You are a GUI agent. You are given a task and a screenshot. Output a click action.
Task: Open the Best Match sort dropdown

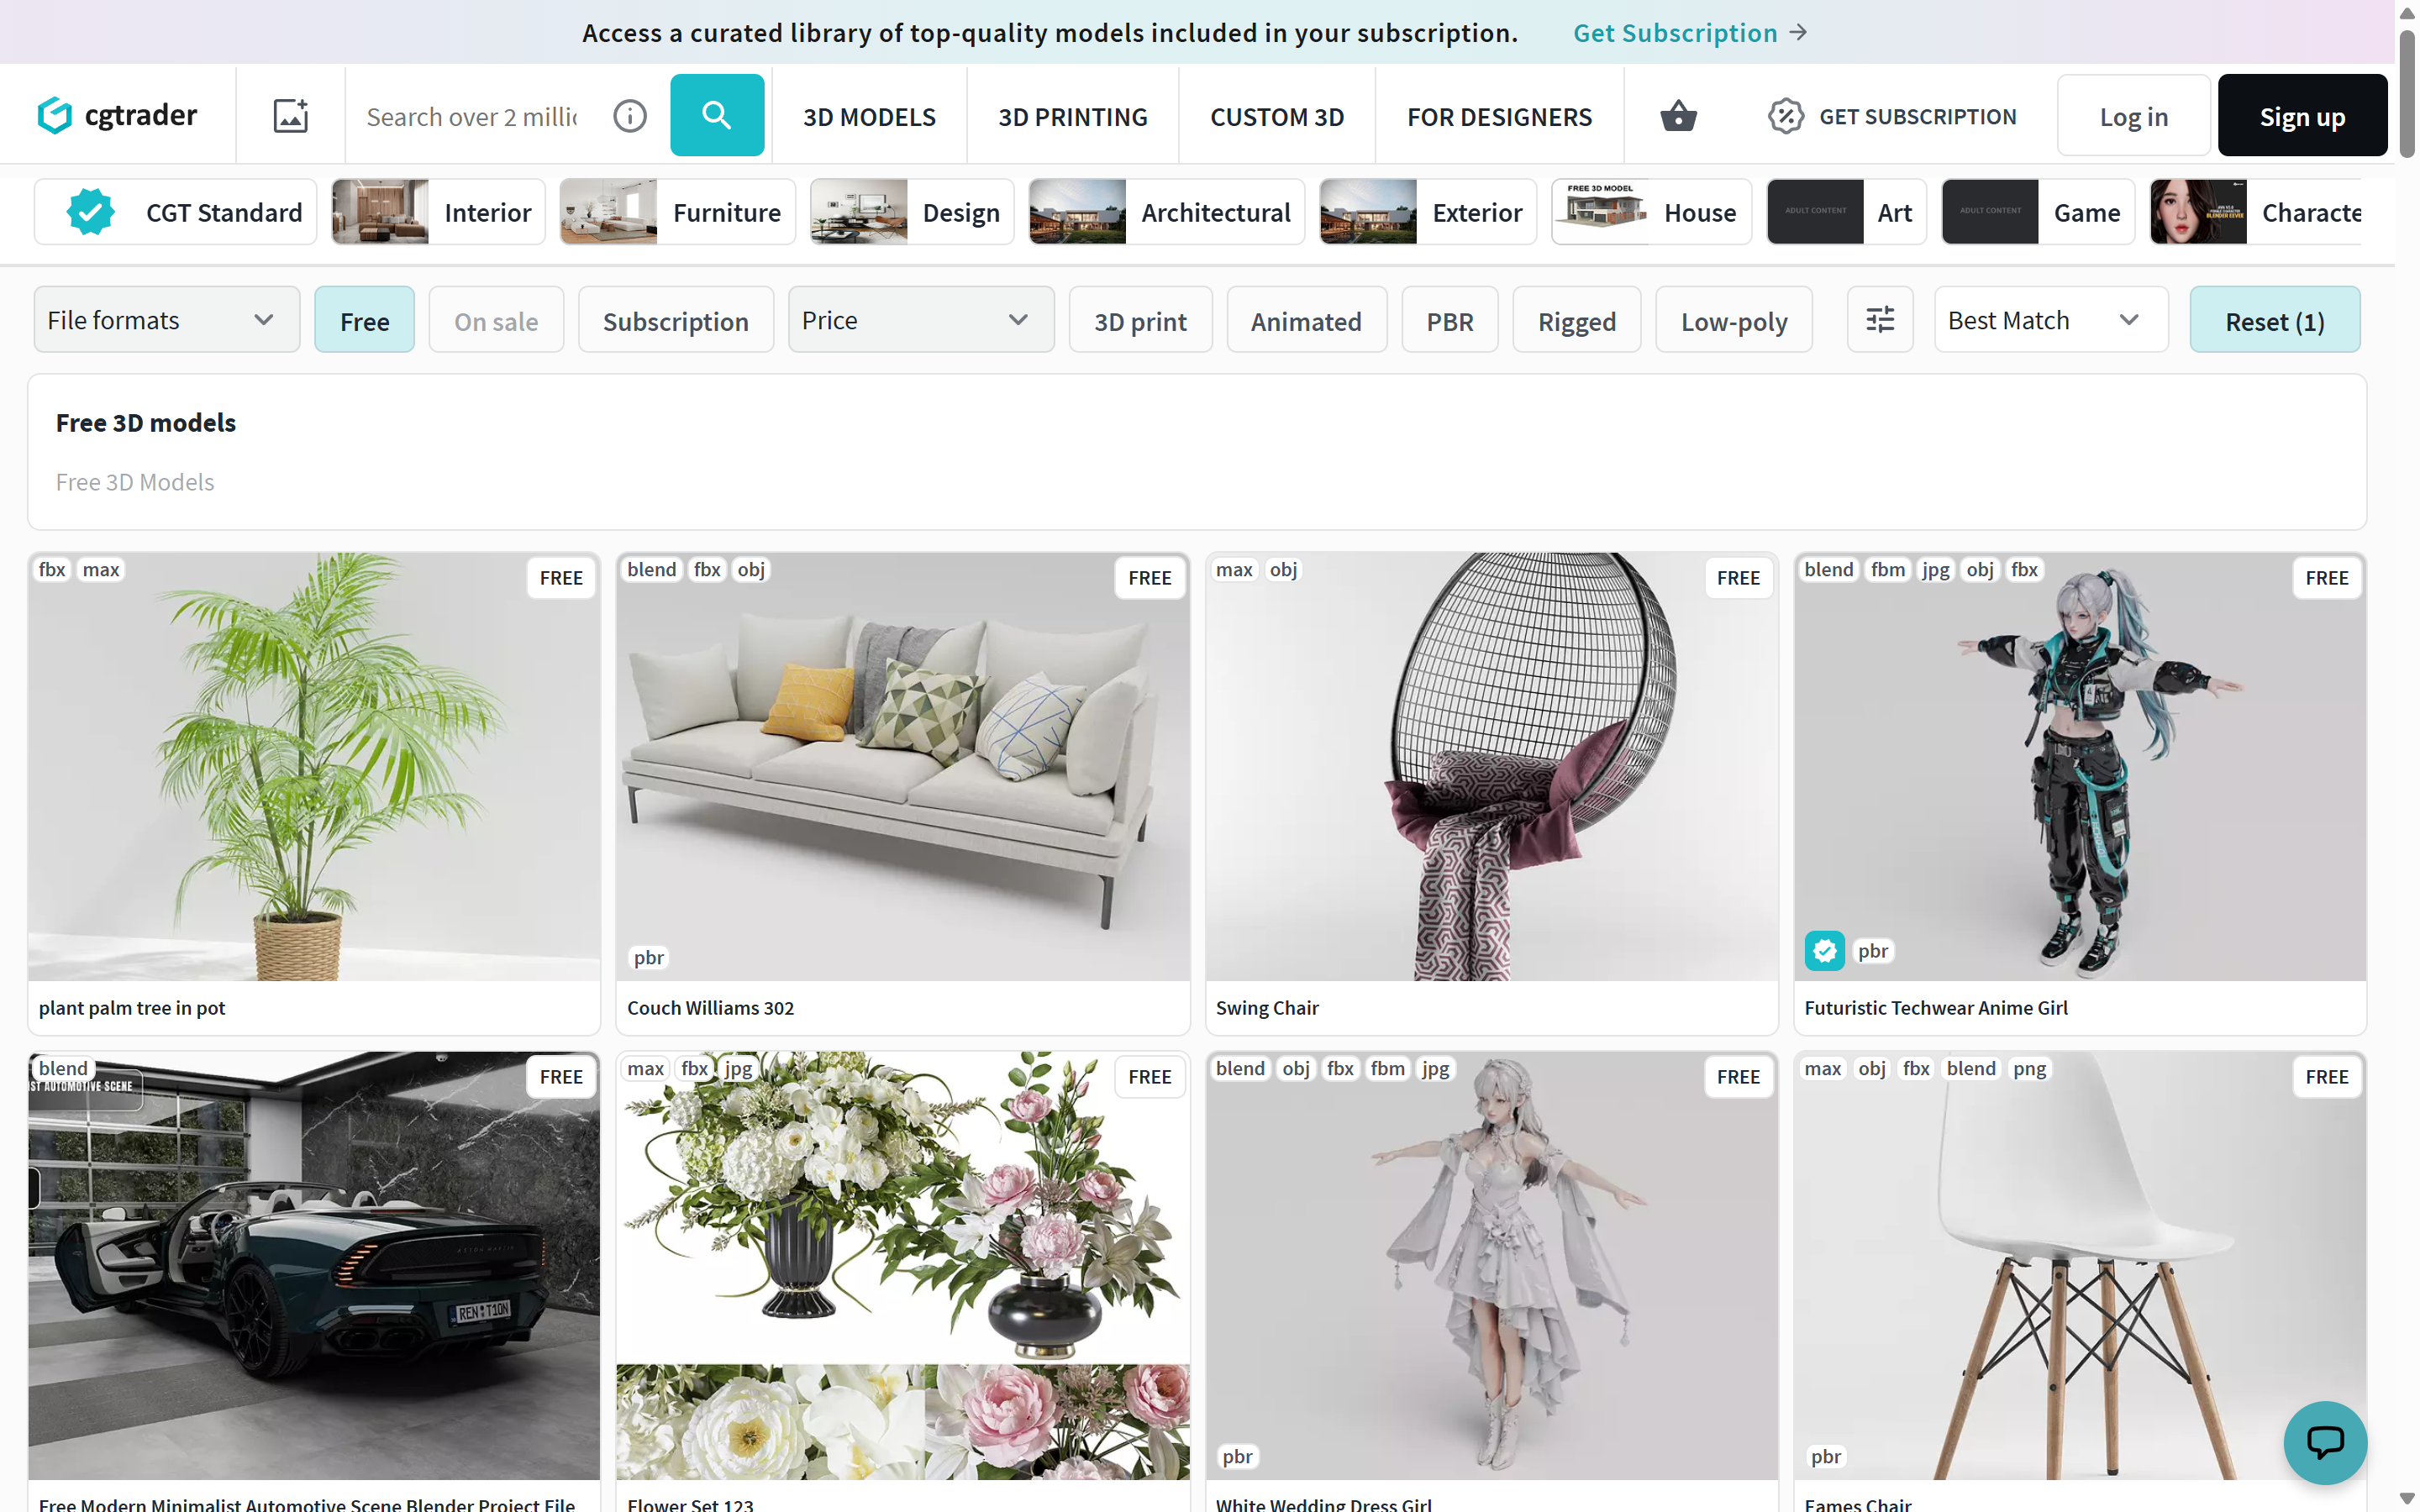[x=2051, y=320]
